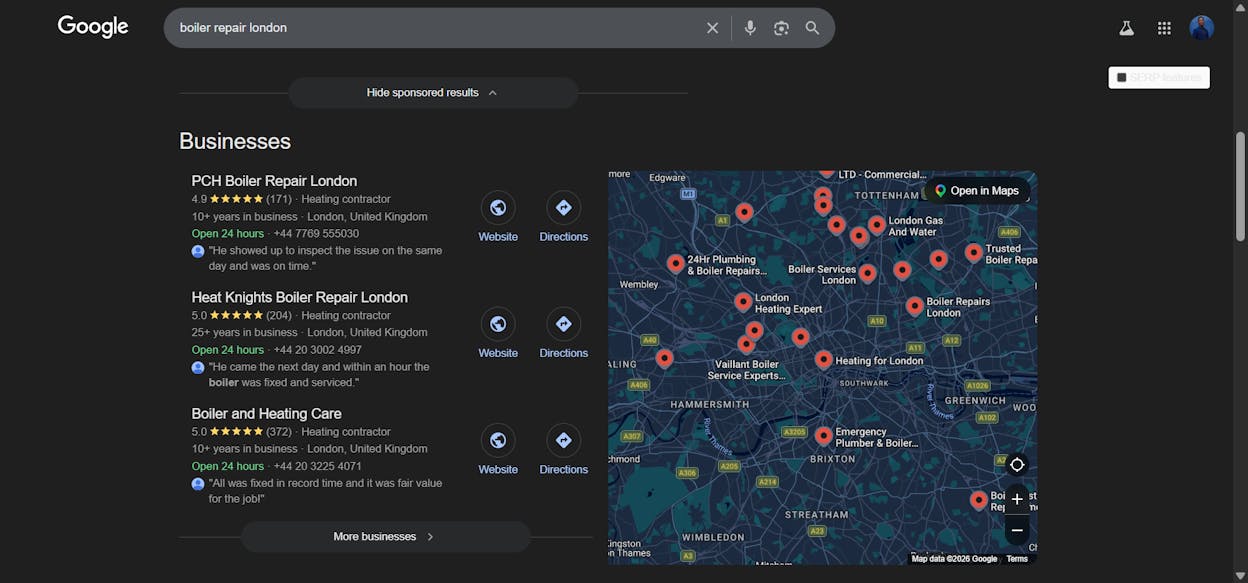Click Open in Maps button
Viewport: 1248px width, 583px height.
[977, 191]
